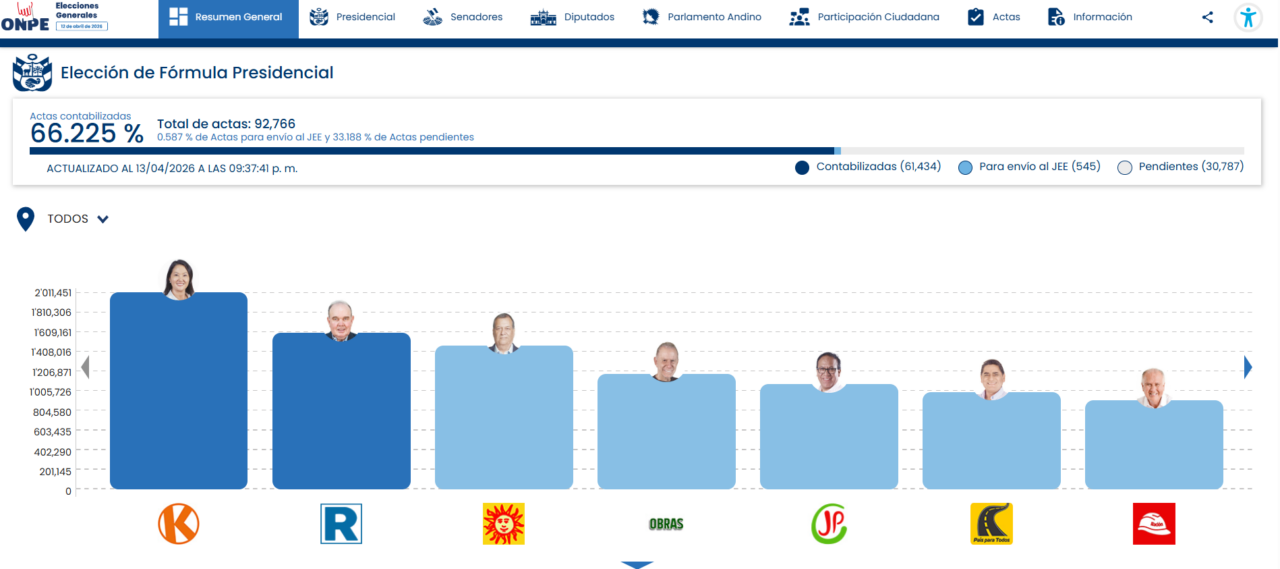Switch to the Senadores tab
This screenshot has height=569, width=1280.
pyautogui.click(x=463, y=17)
